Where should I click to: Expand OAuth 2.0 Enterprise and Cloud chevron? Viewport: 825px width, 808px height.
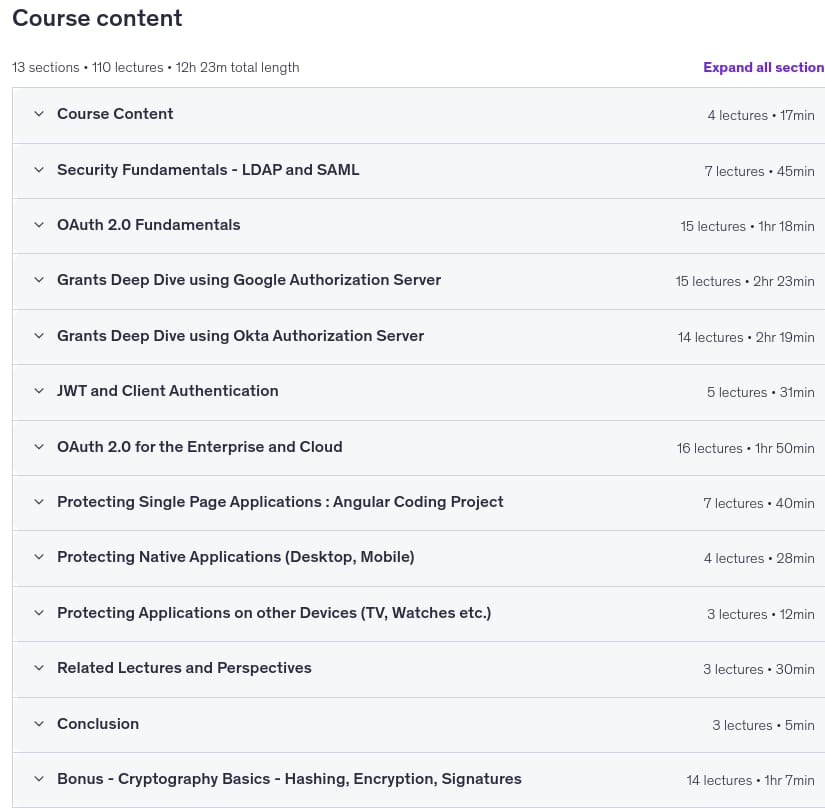(x=39, y=447)
